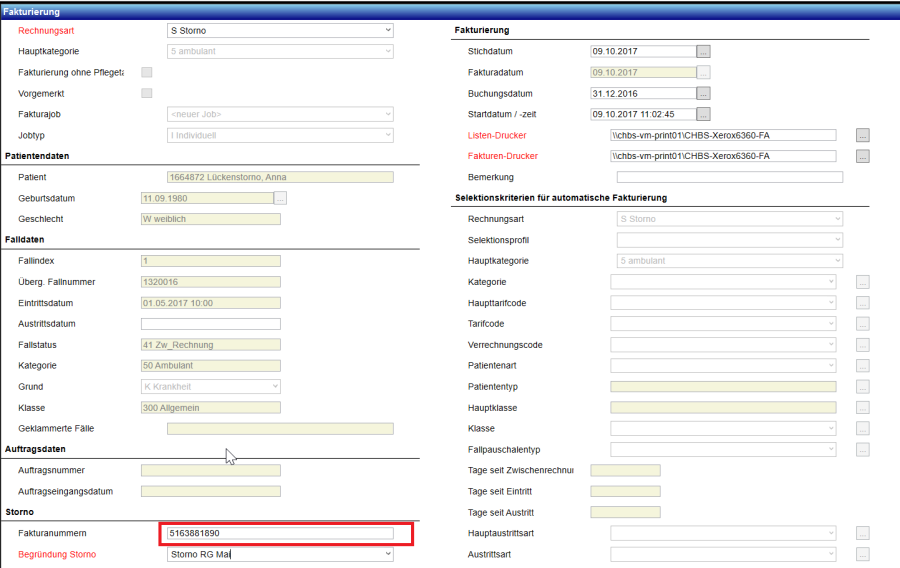Open lookup button next to Tarifcode
Image resolution: width=900 pixels, height=568 pixels.
point(863,324)
